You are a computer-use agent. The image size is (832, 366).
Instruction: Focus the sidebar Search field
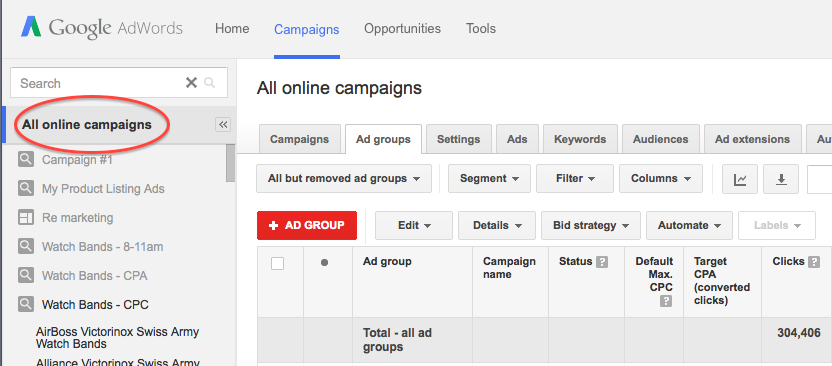tap(118, 83)
